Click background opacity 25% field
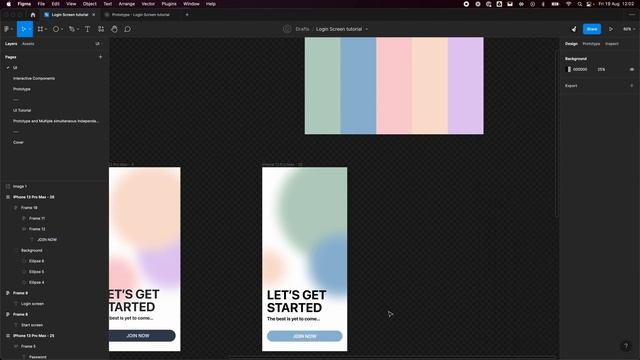The image size is (640, 360). coord(601,69)
